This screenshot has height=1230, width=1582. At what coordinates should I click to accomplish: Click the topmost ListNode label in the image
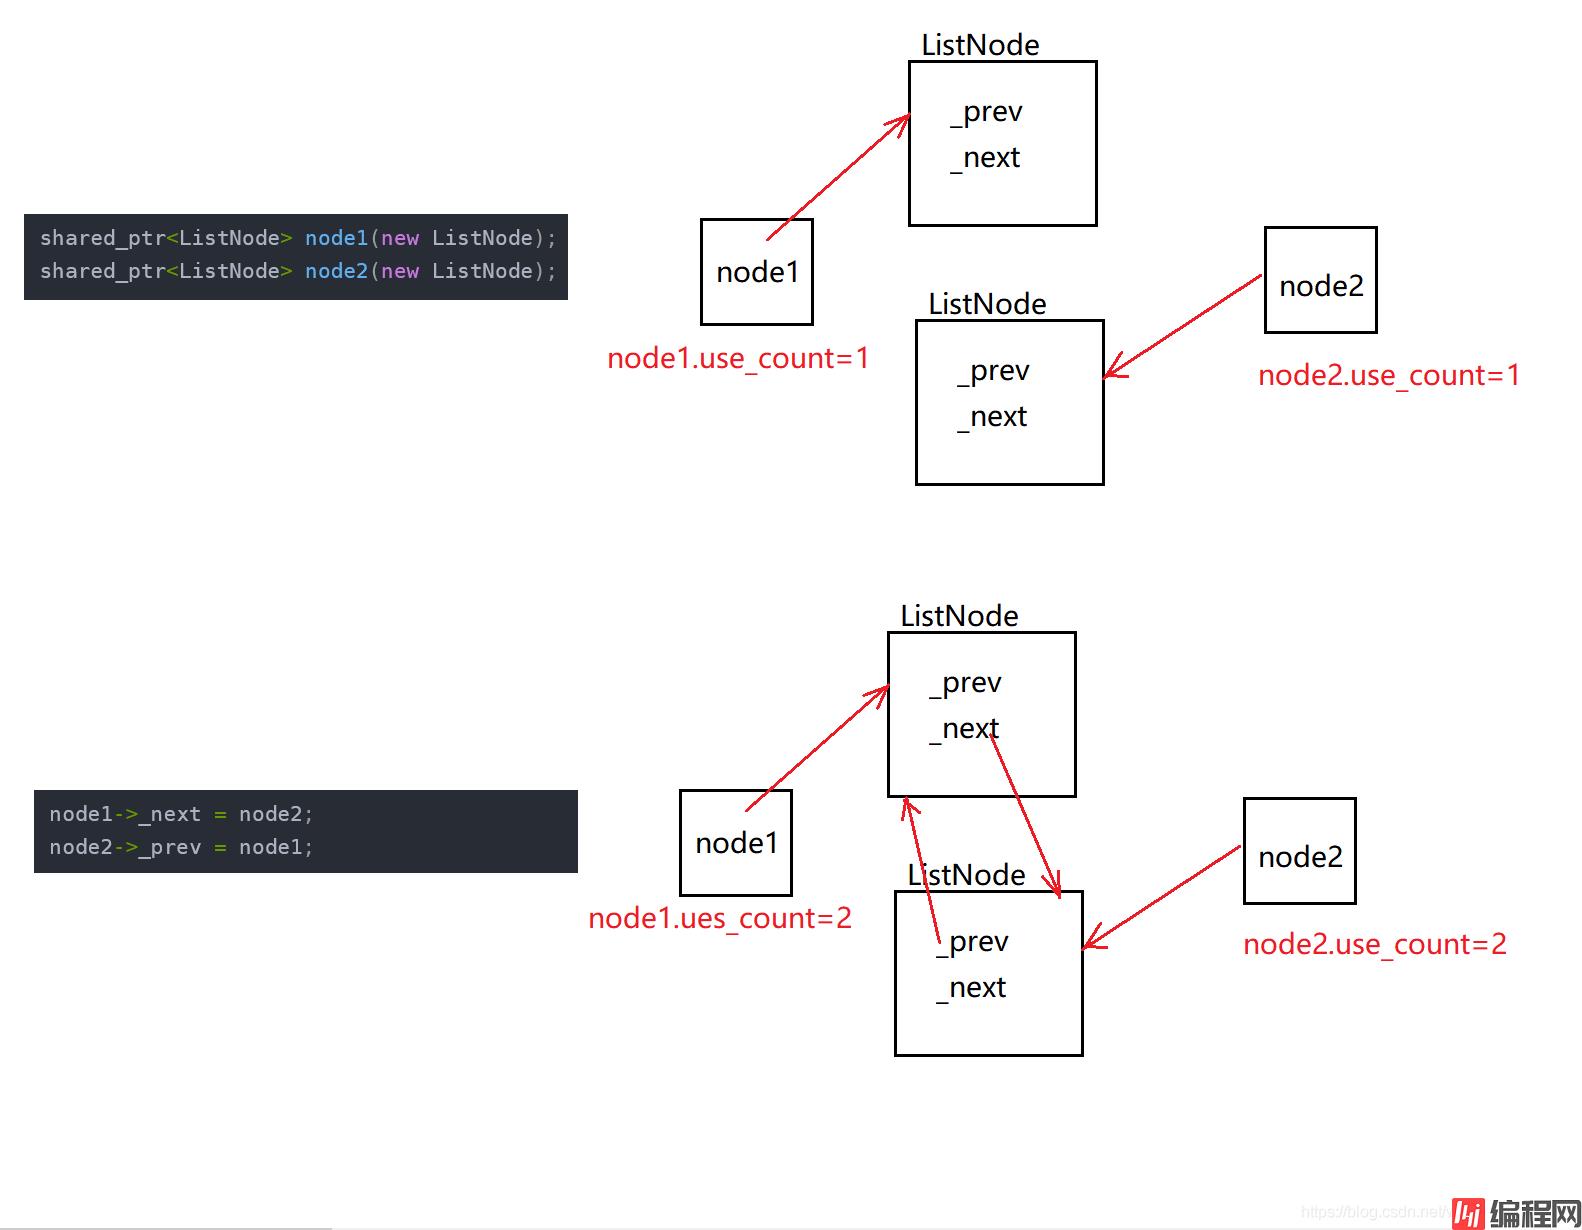pos(980,45)
